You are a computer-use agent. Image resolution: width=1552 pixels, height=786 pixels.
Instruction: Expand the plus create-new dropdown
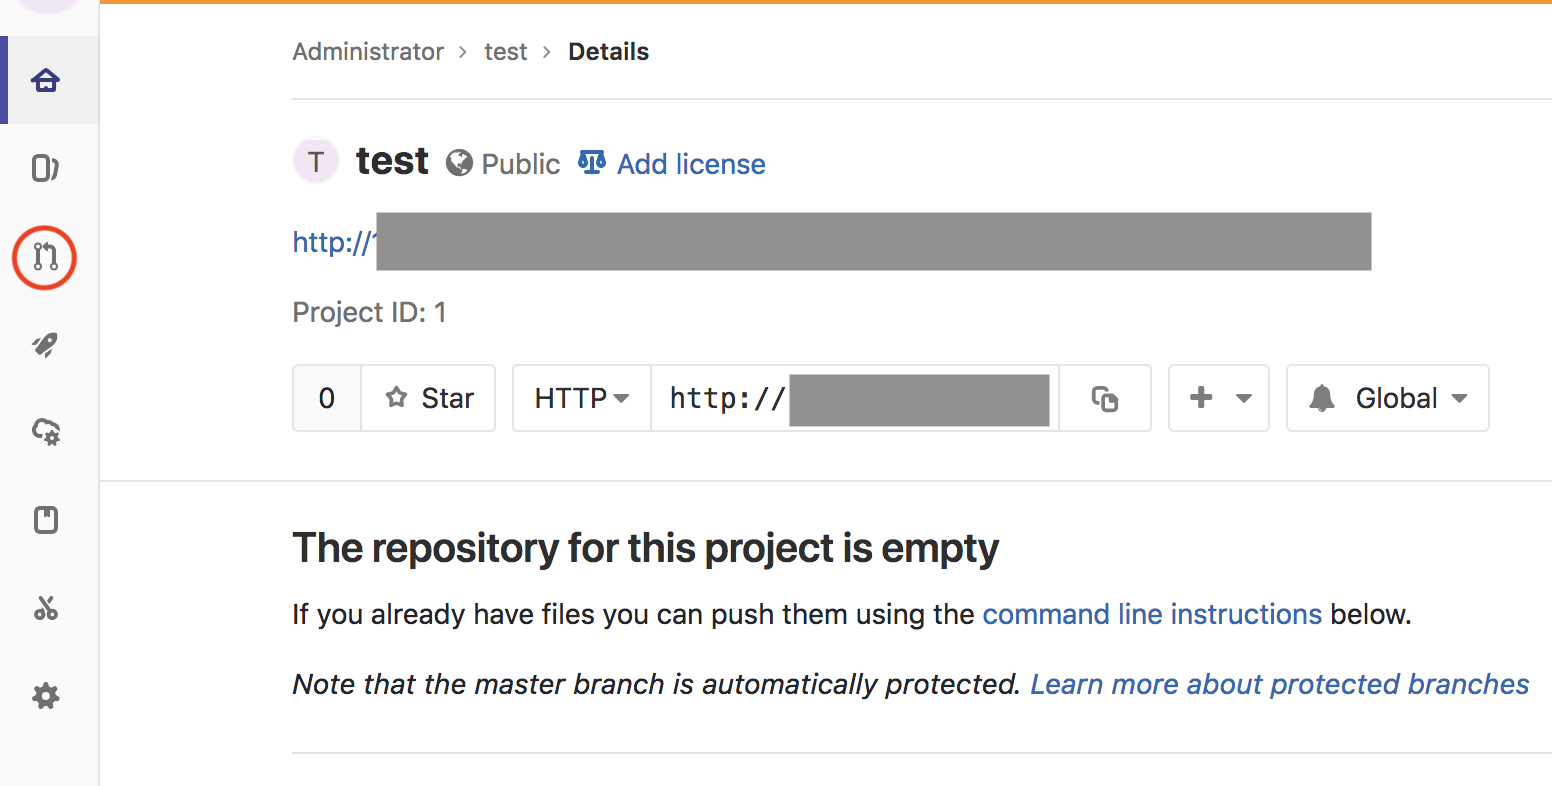[1219, 398]
